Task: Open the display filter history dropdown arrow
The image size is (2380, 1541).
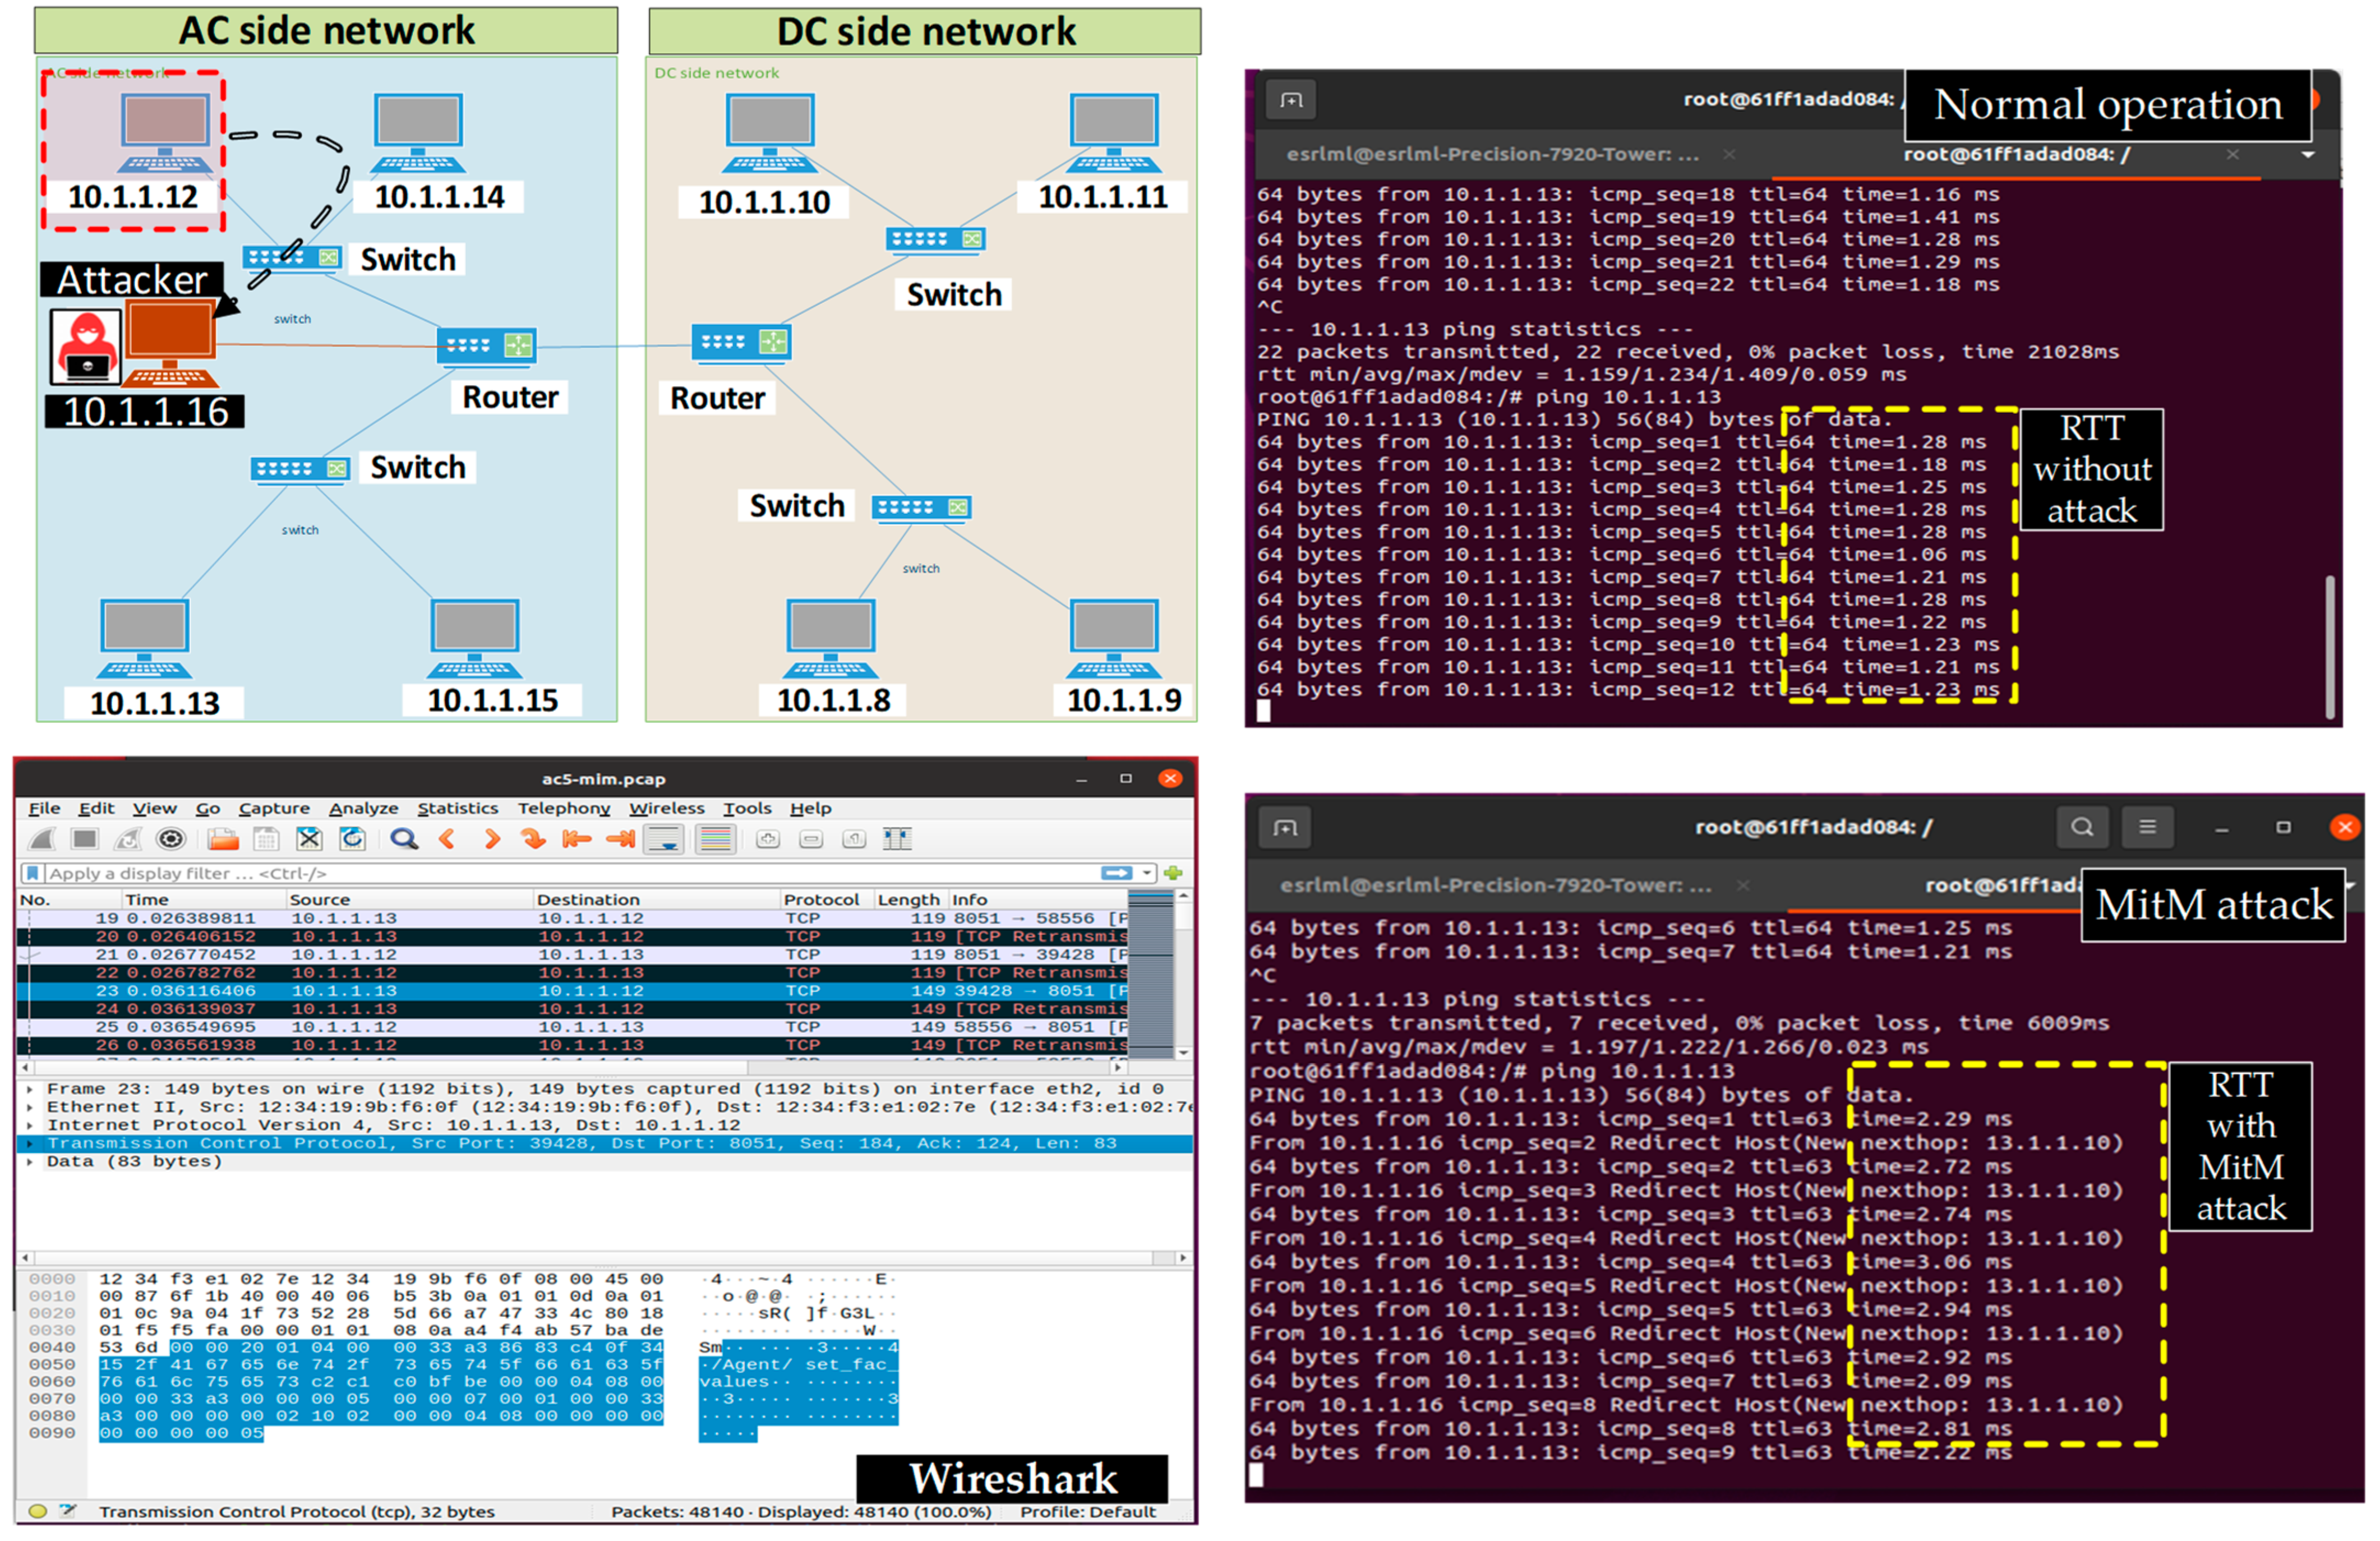Action: point(1147,874)
